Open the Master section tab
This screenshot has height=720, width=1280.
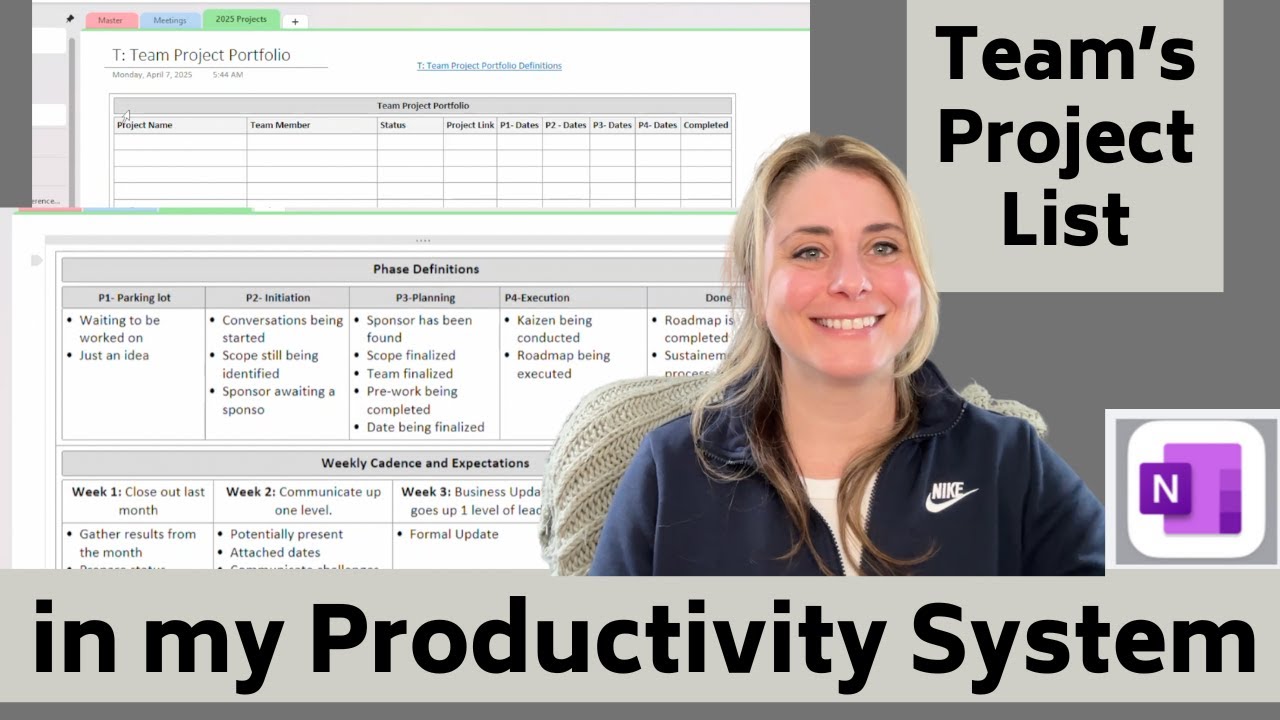tap(110, 20)
